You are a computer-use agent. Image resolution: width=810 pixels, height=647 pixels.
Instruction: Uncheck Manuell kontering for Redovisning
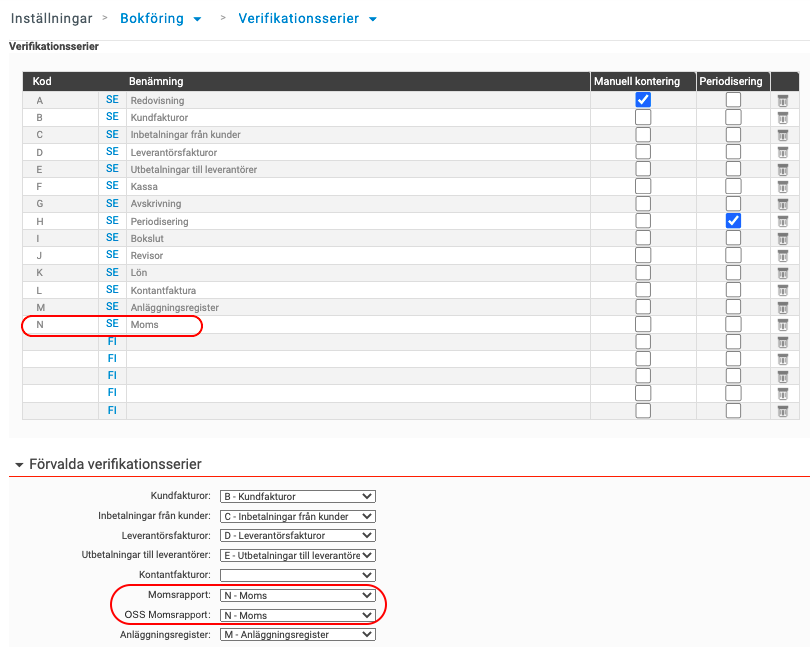tap(643, 100)
